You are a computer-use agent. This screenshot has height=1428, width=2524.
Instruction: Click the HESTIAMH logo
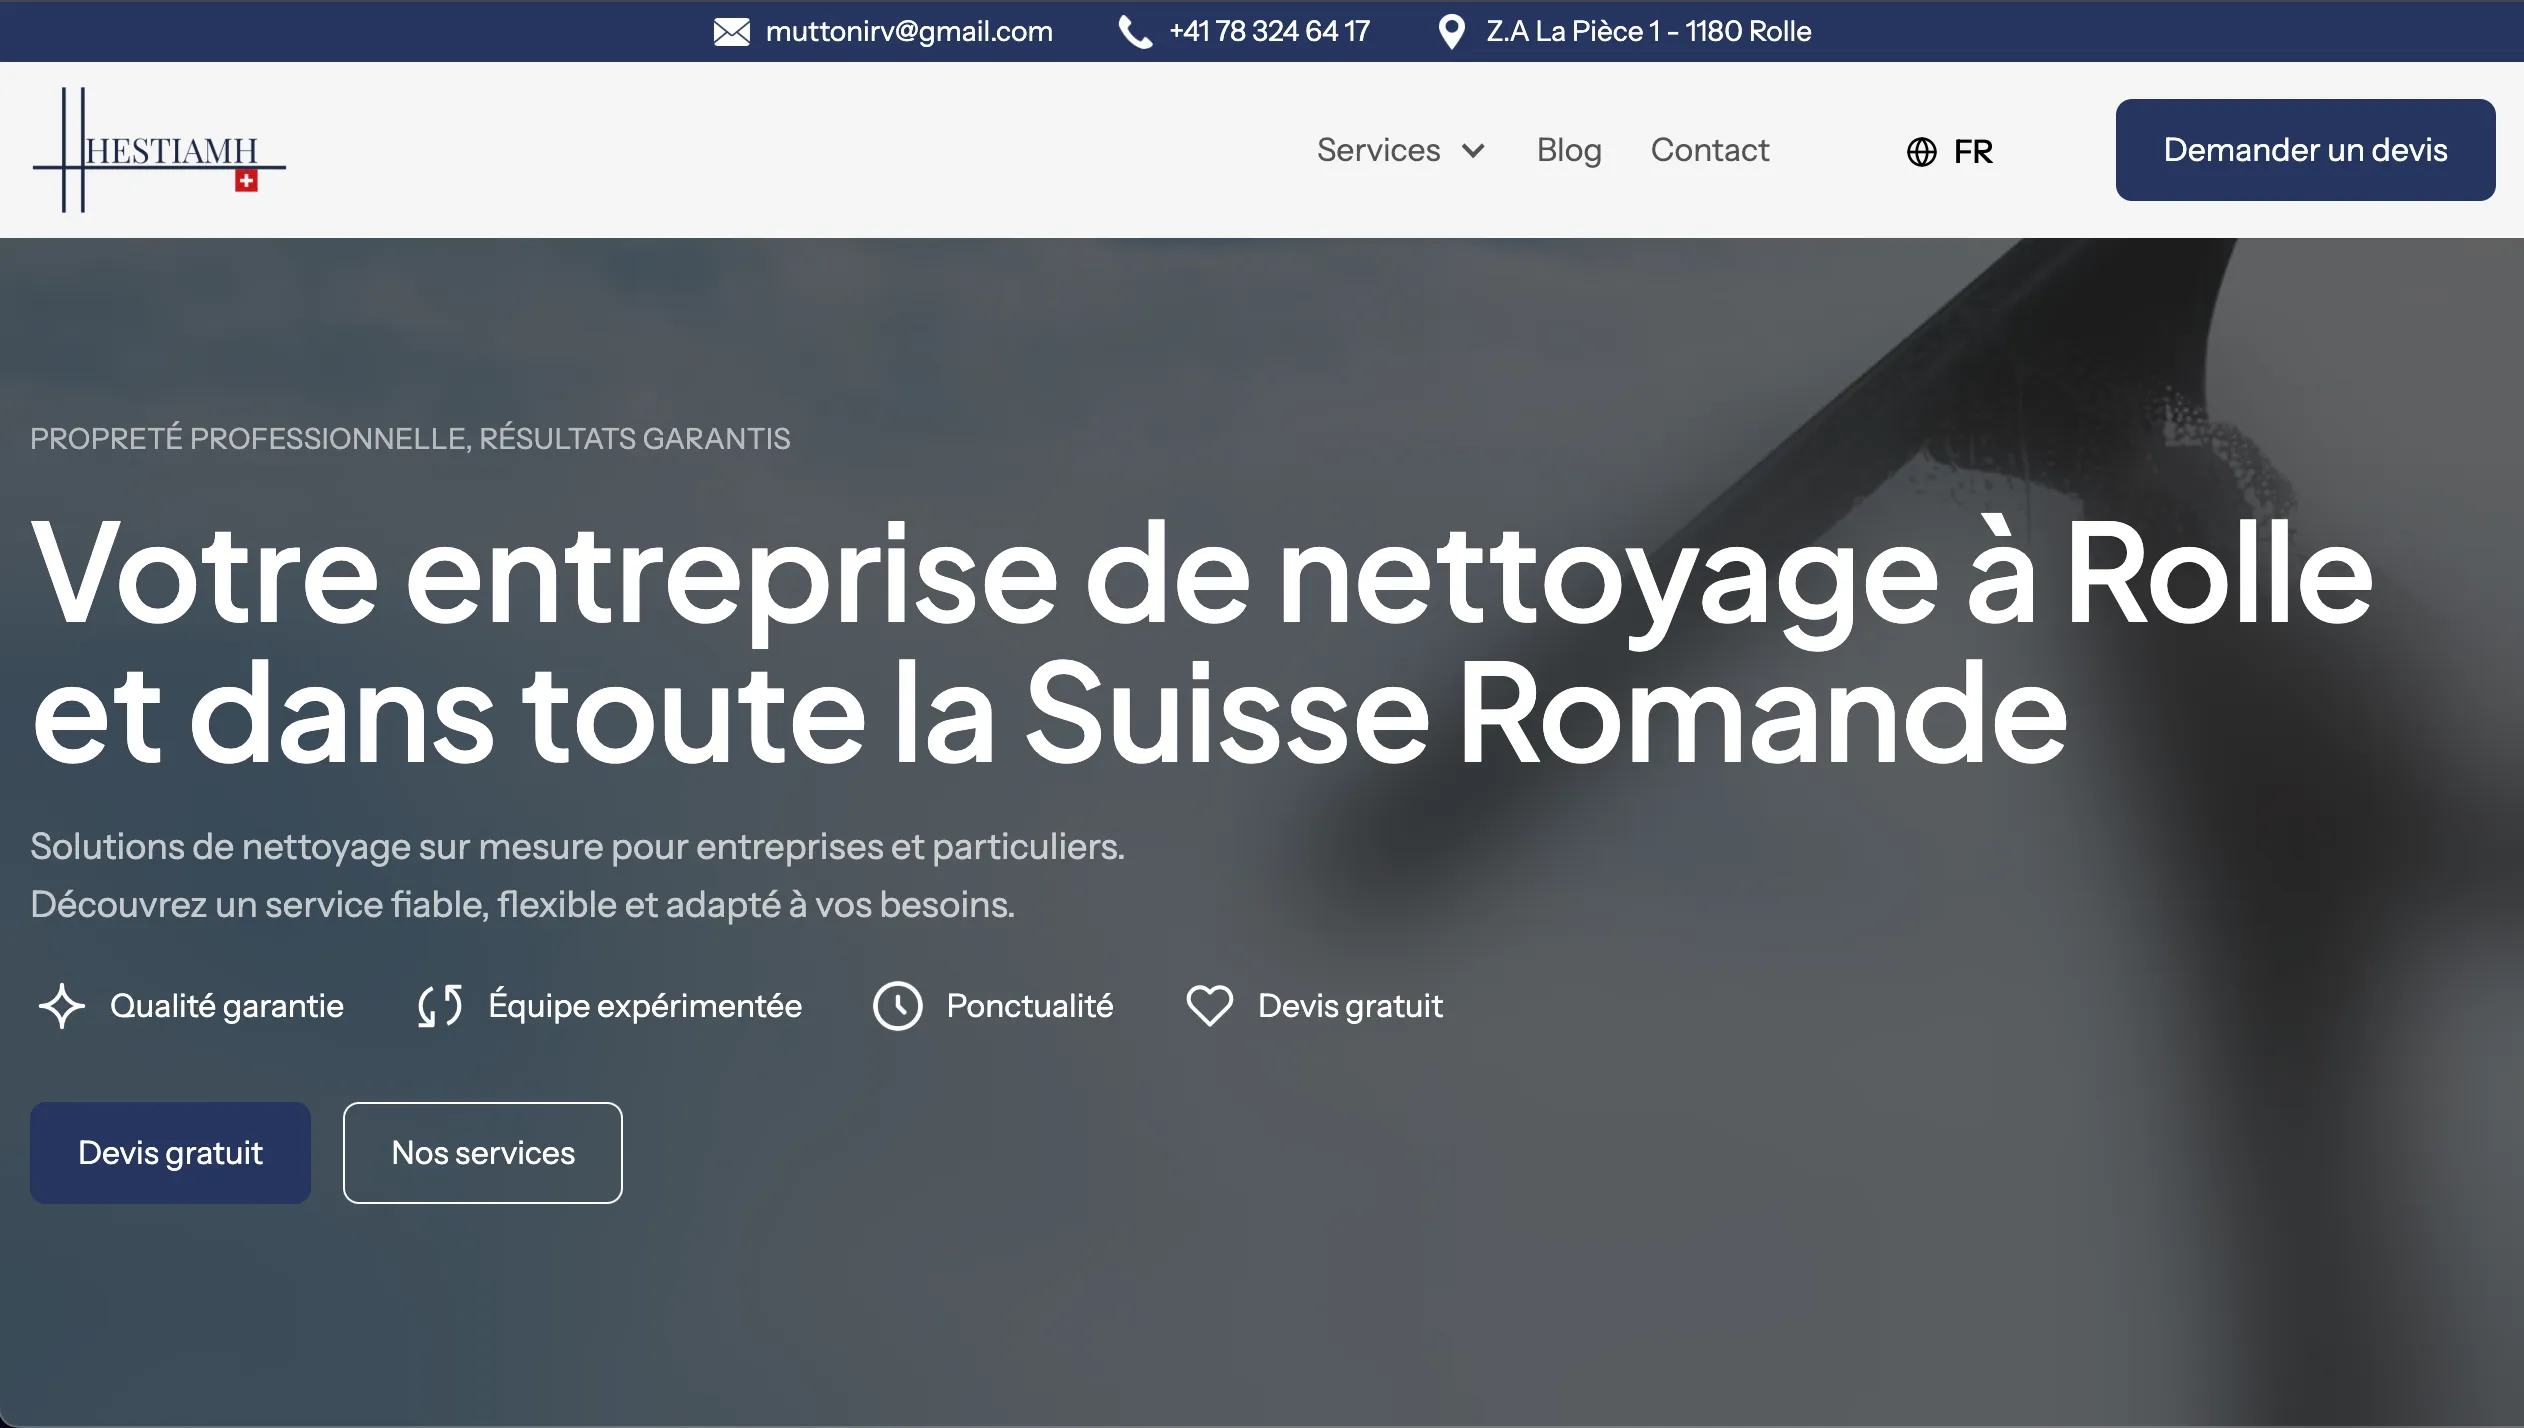point(160,150)
